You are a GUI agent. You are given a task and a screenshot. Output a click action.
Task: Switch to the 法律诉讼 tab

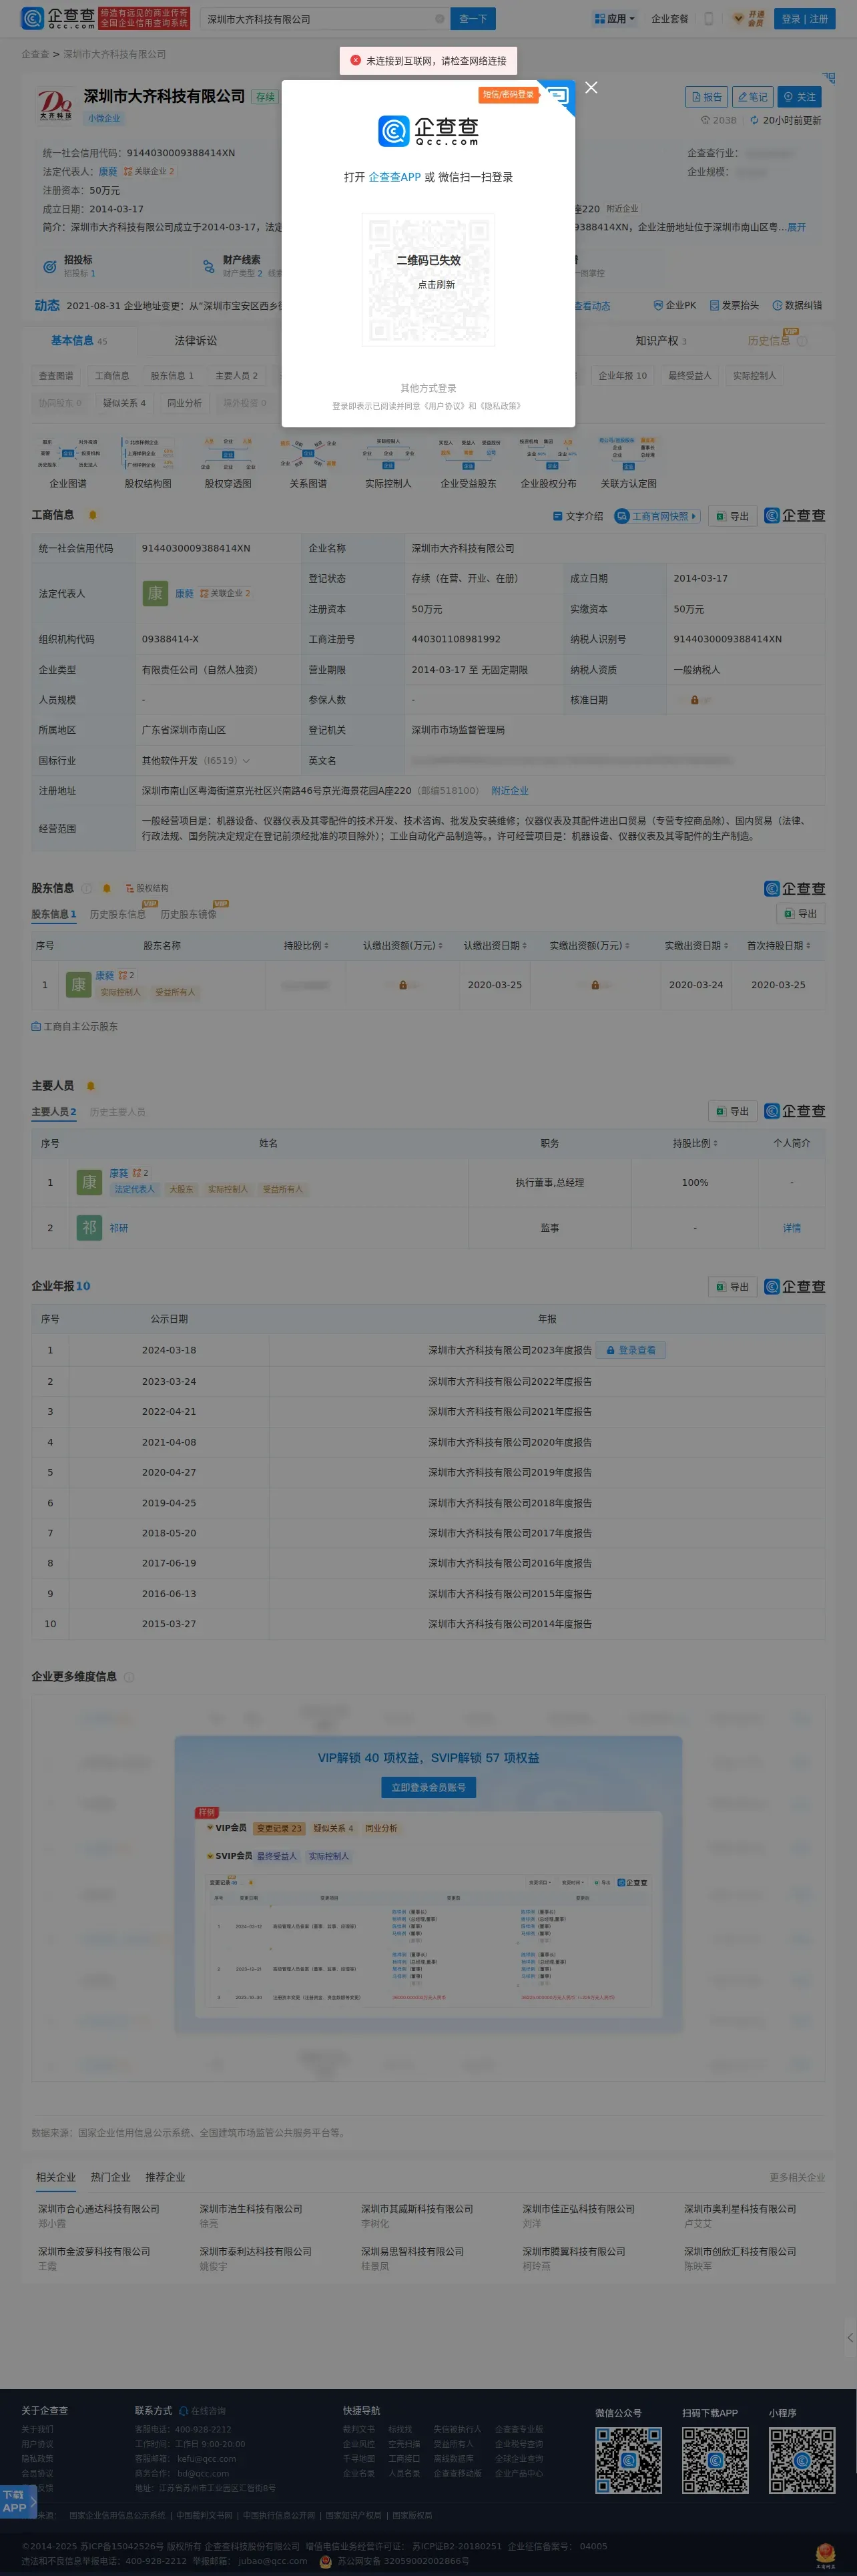pos(195,341)
